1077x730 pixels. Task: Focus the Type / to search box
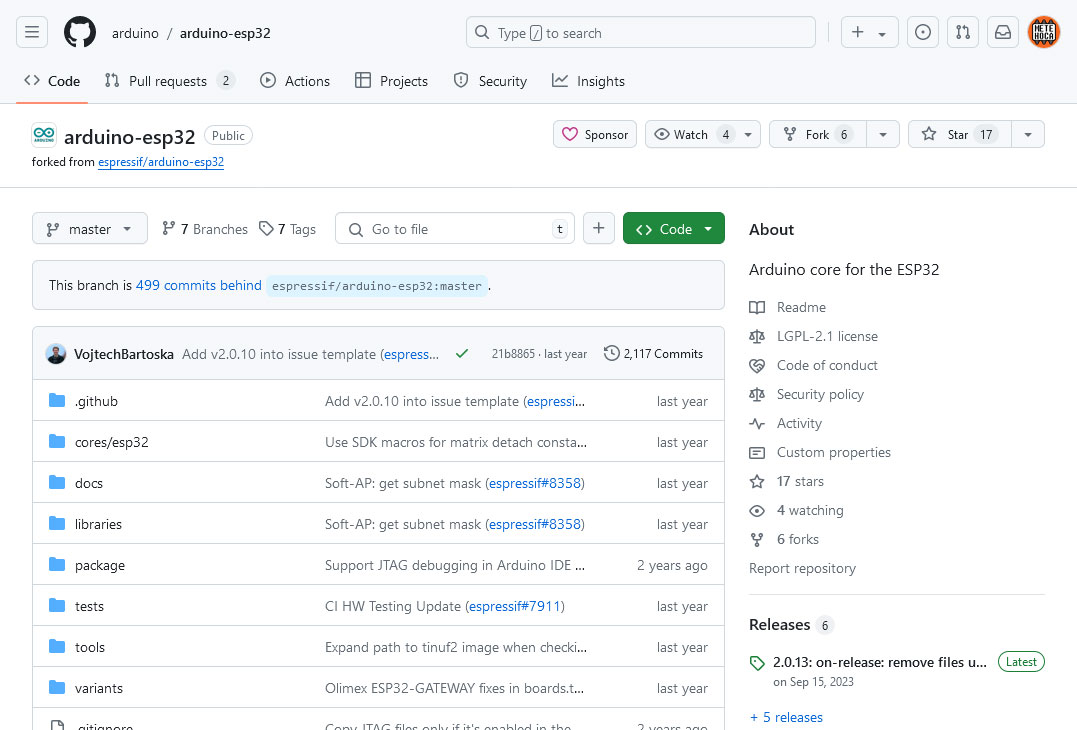[x=641, y=32]
